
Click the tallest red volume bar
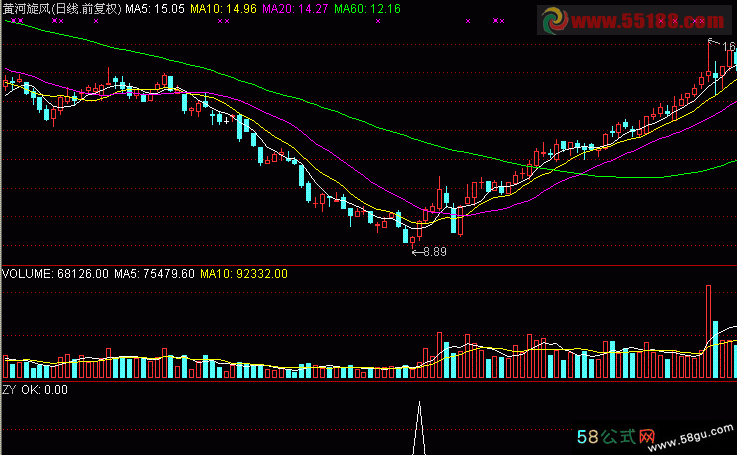[x=708, y=331]
